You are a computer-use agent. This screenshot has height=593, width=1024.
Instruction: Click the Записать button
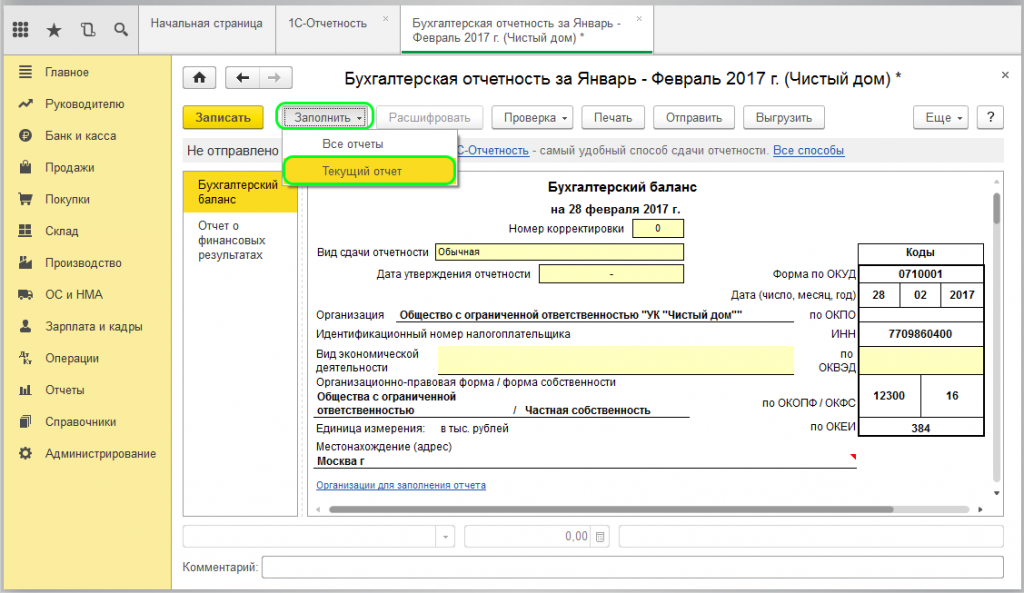point(223,118)
